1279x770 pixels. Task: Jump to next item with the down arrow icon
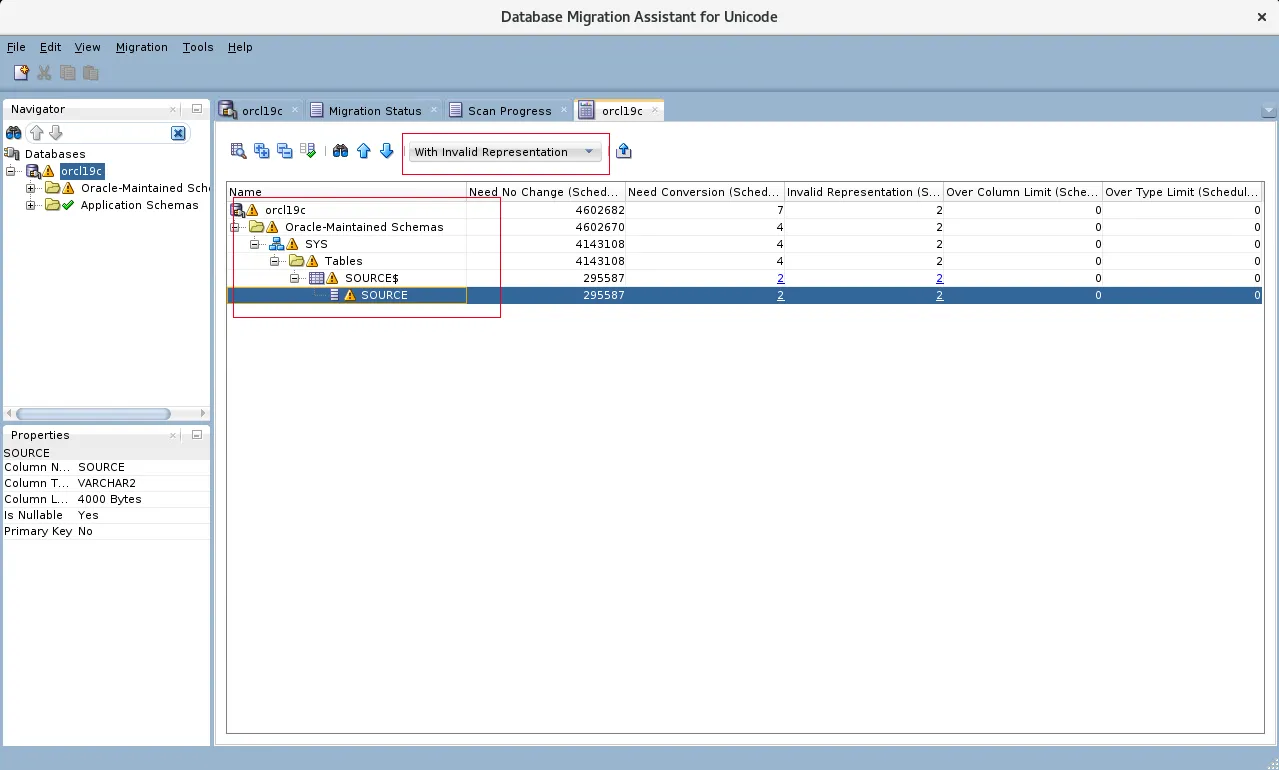click(x=387, y=150)
